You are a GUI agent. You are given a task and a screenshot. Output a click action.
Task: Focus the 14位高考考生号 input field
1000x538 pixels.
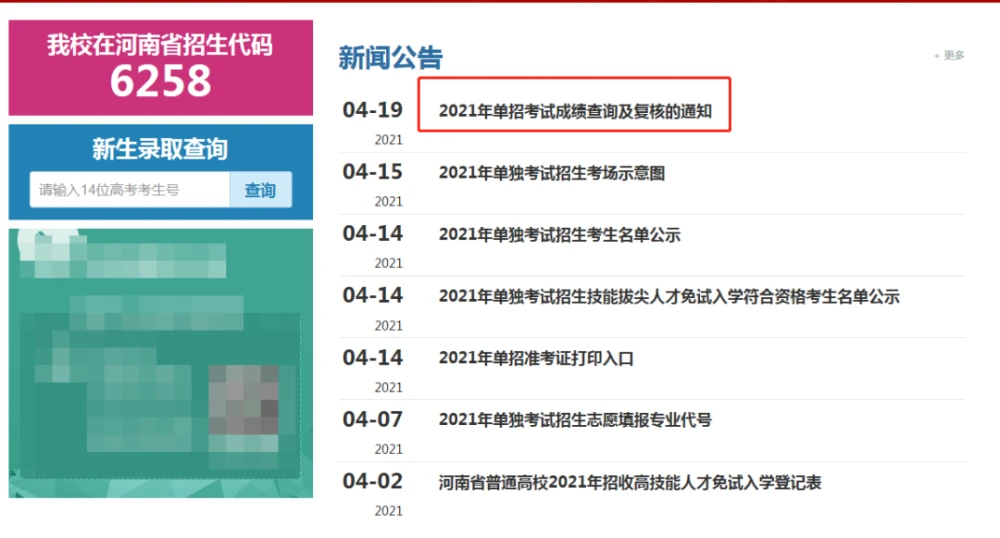130,190
